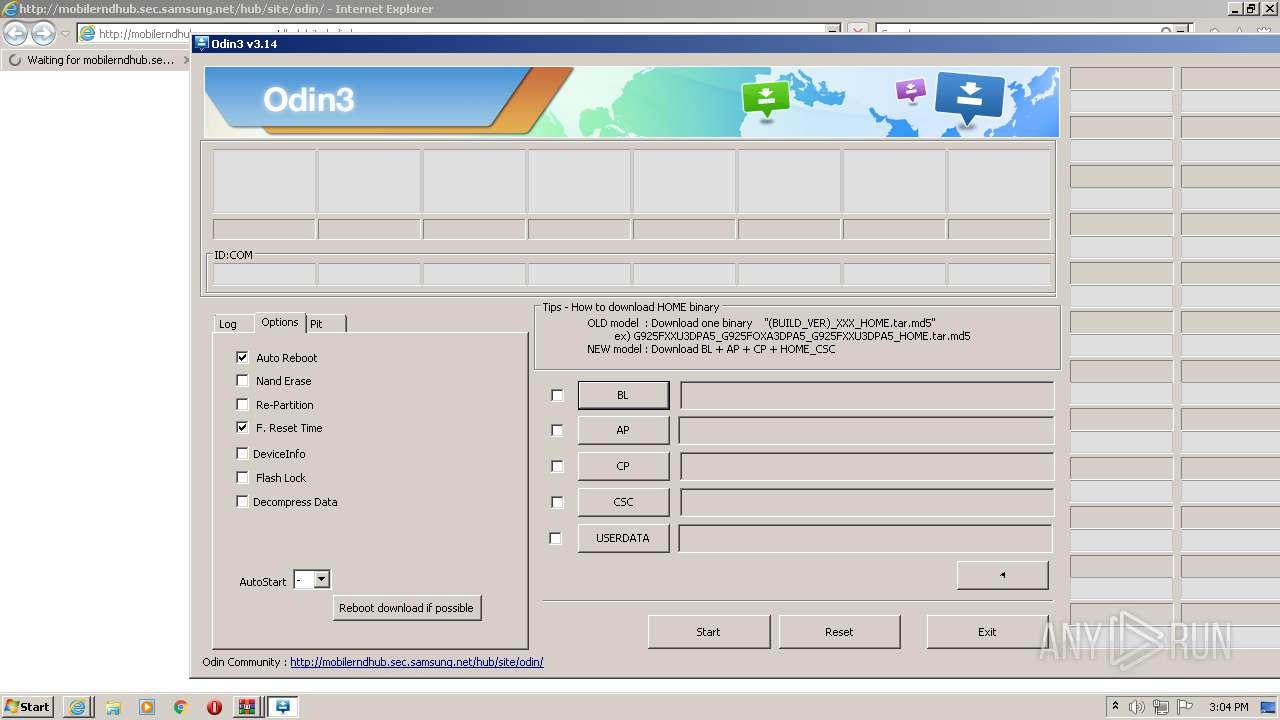
Task: Tick the checkbox beside BL
Action: tap(557, 395)
